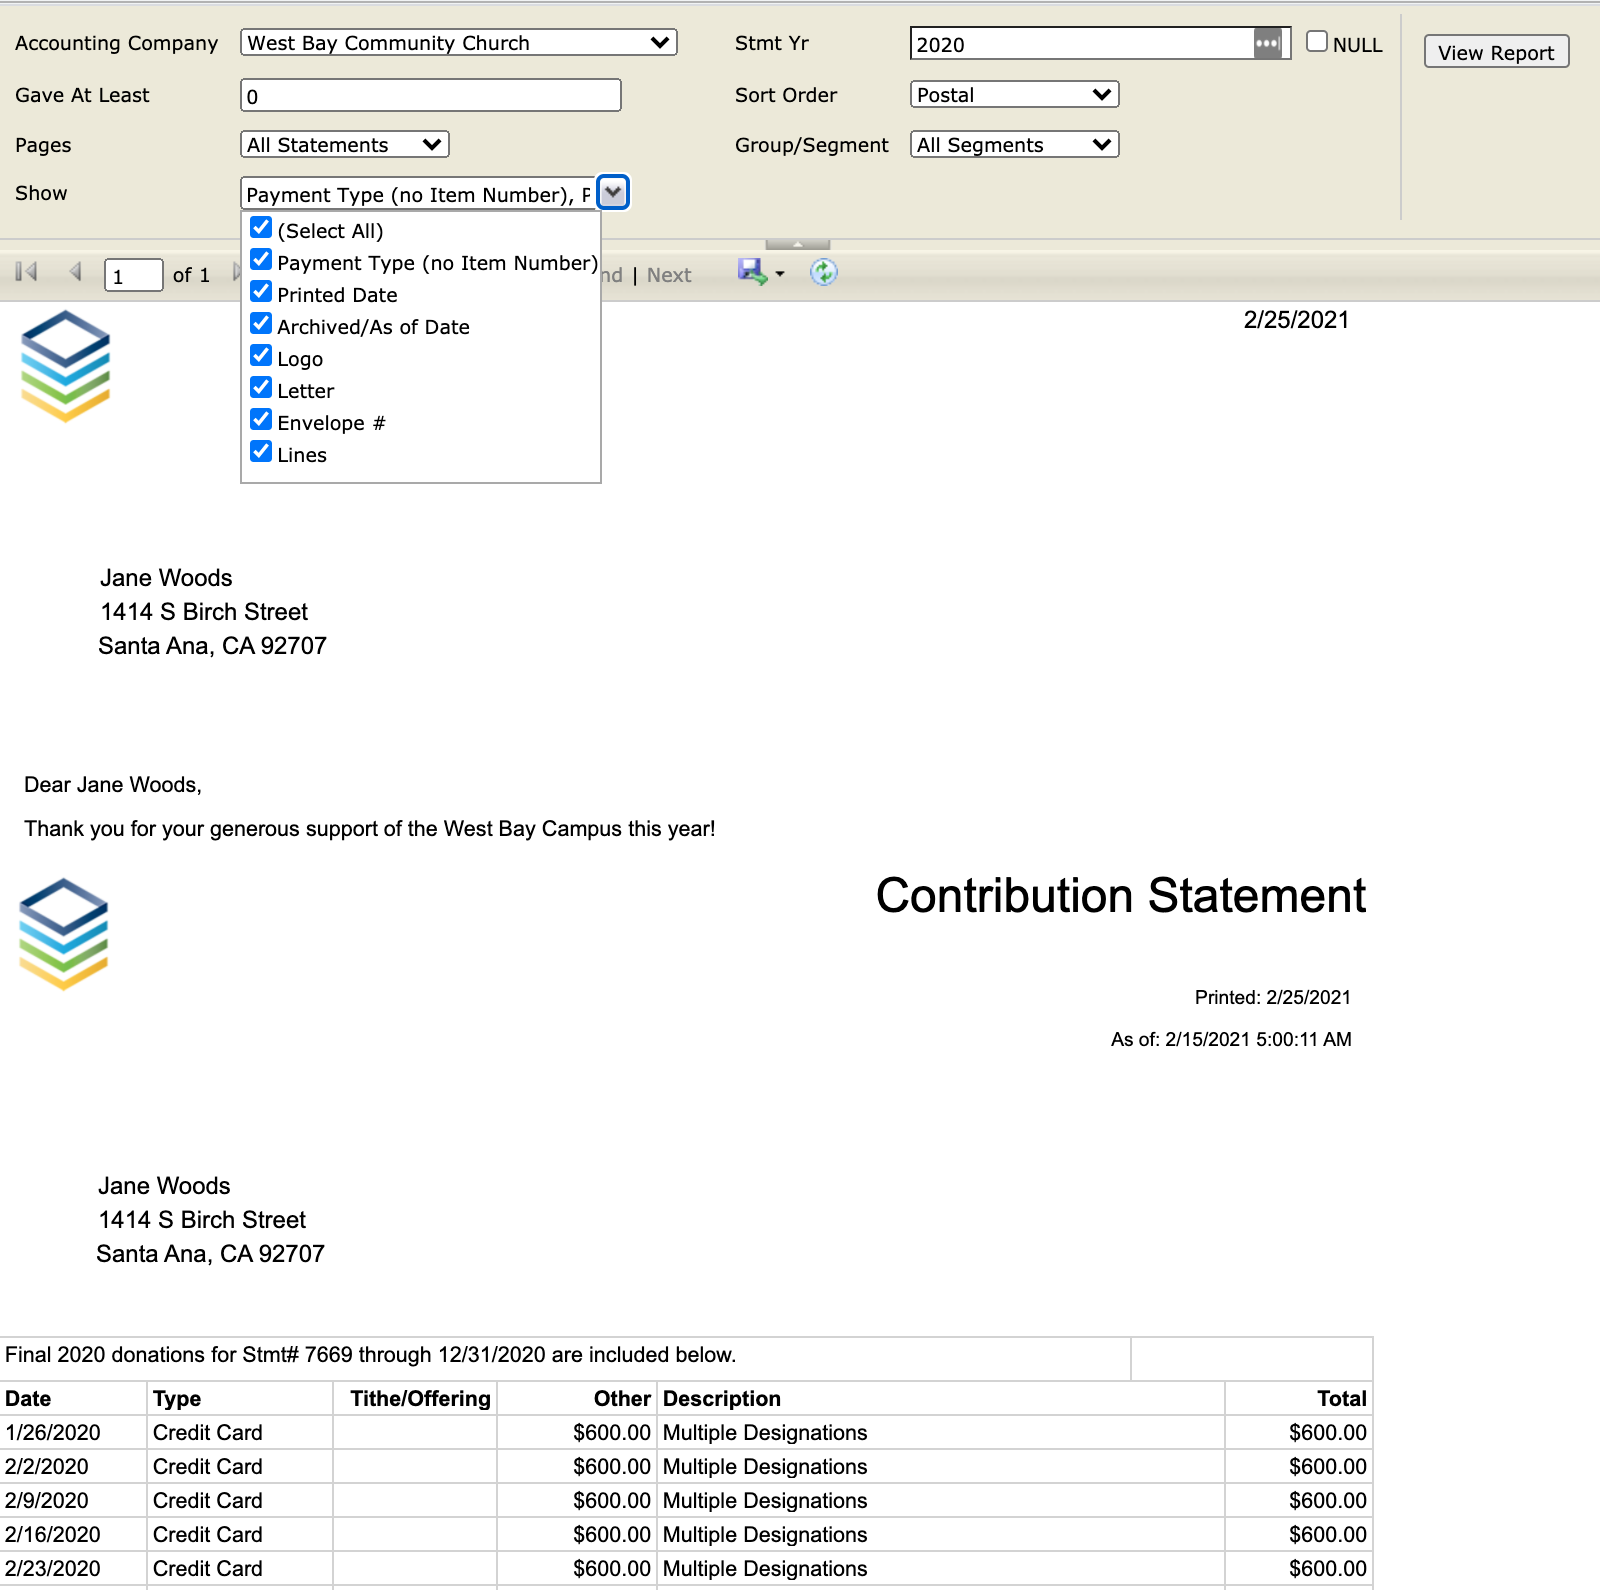Toggle Archived/As of Date checkbox
Screen dimensions: 1600x1590
point(261,324)
